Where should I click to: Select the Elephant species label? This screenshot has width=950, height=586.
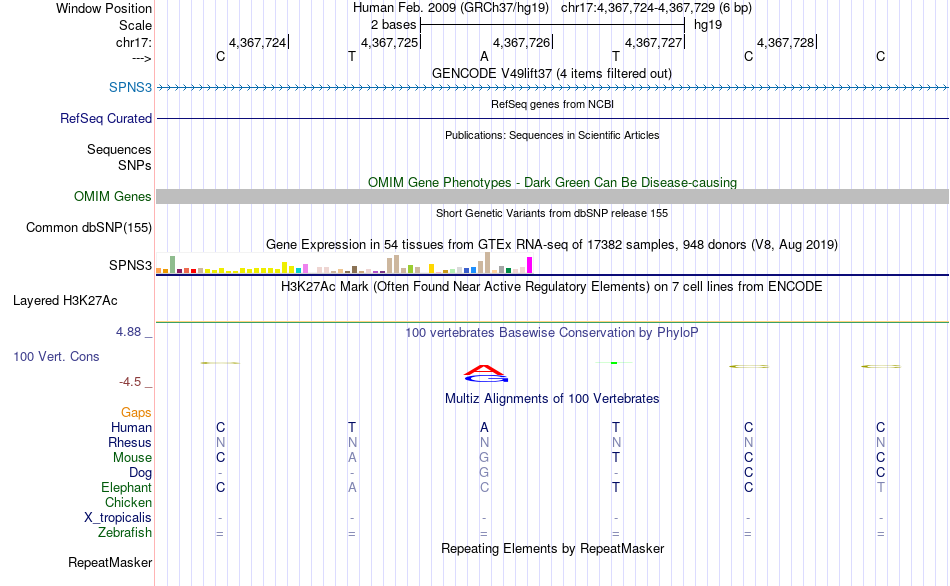click(x=127, y=487)
